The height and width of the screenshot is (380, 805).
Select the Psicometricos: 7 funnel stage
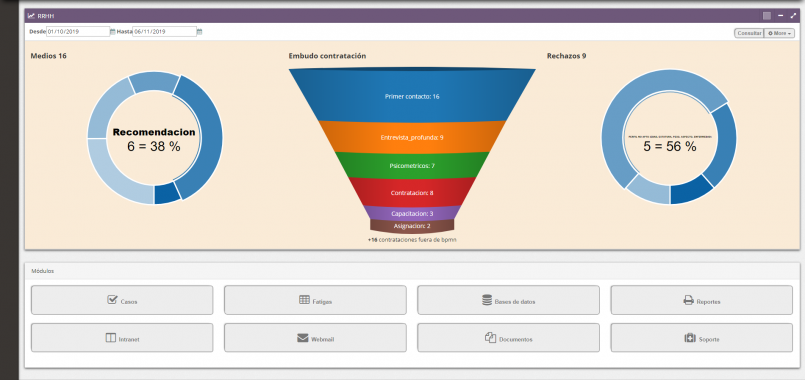(412, 166)
